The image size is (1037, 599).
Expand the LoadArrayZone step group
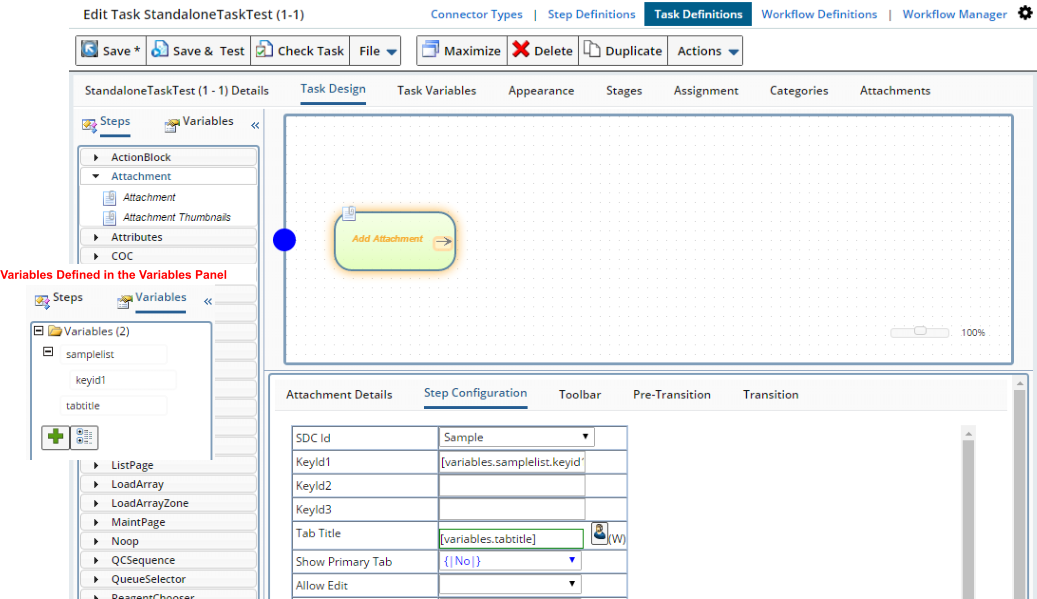click(97, 503)
